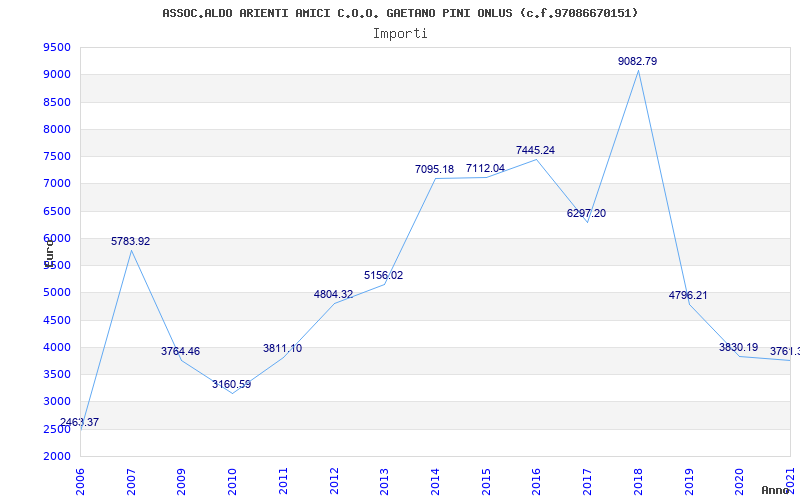Click the 2019 year axis label
Viewport: 800px width, 500px height.
pos(689,481)
